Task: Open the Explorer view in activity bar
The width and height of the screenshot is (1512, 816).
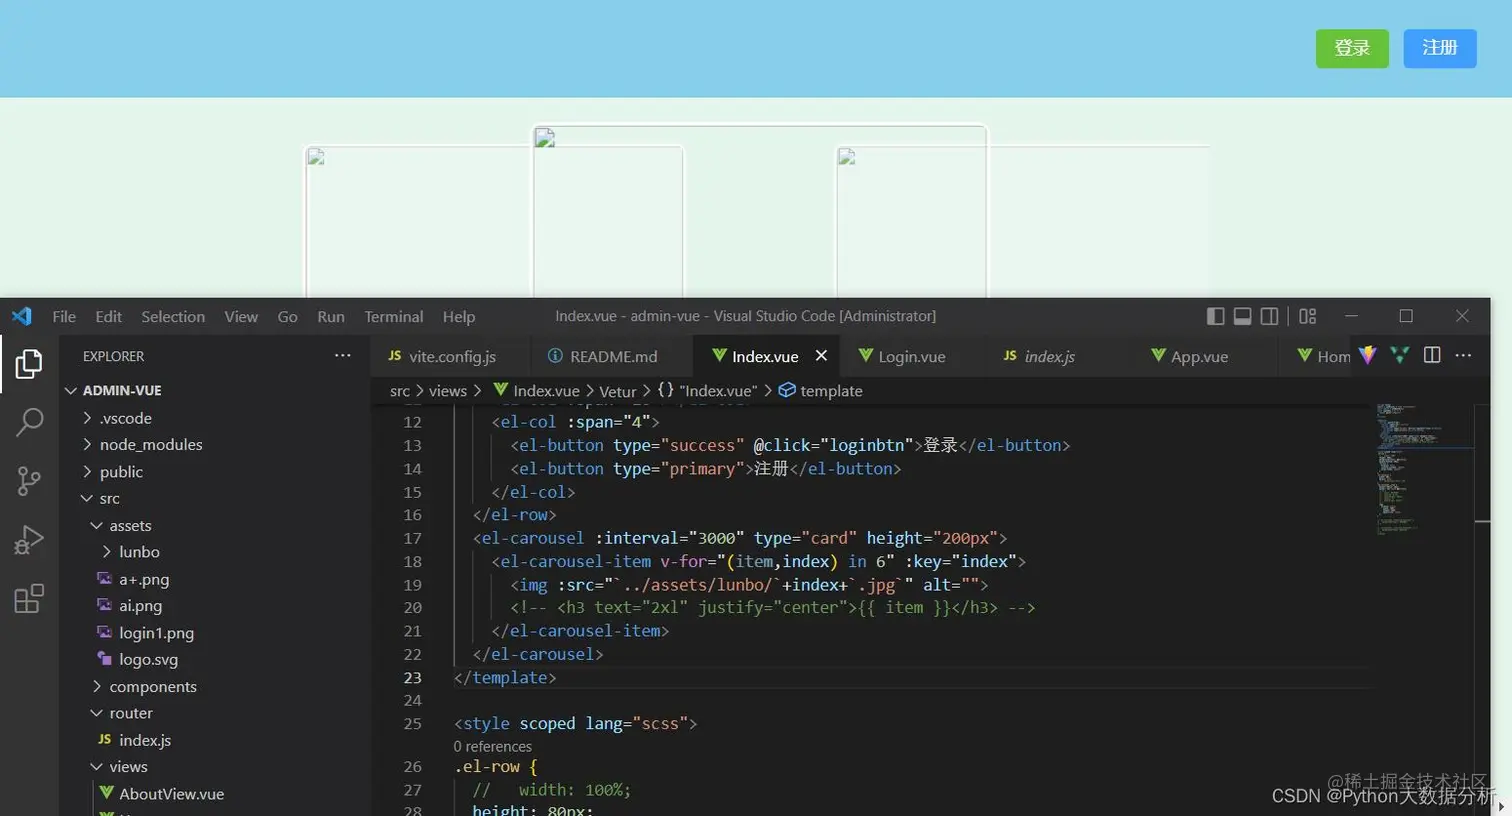Action: point(29,363)
